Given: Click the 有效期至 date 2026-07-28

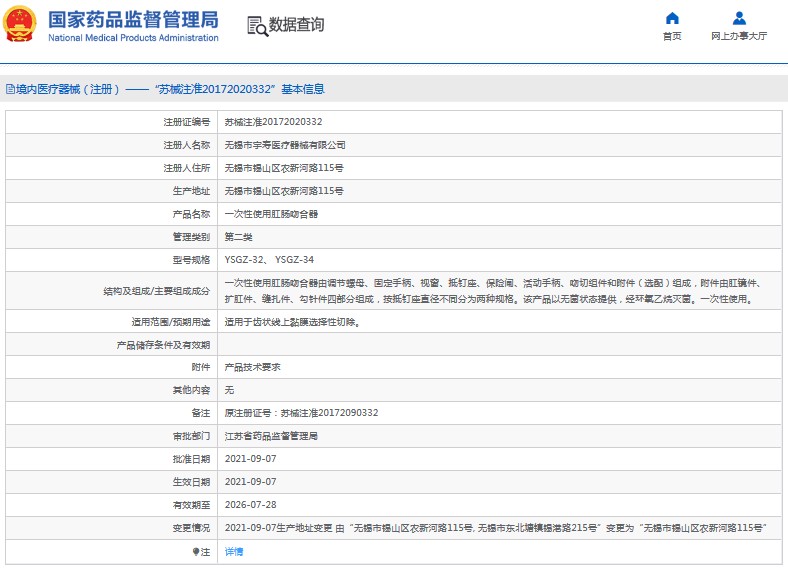Looking at the screenshot, I should tap(250, 505).
